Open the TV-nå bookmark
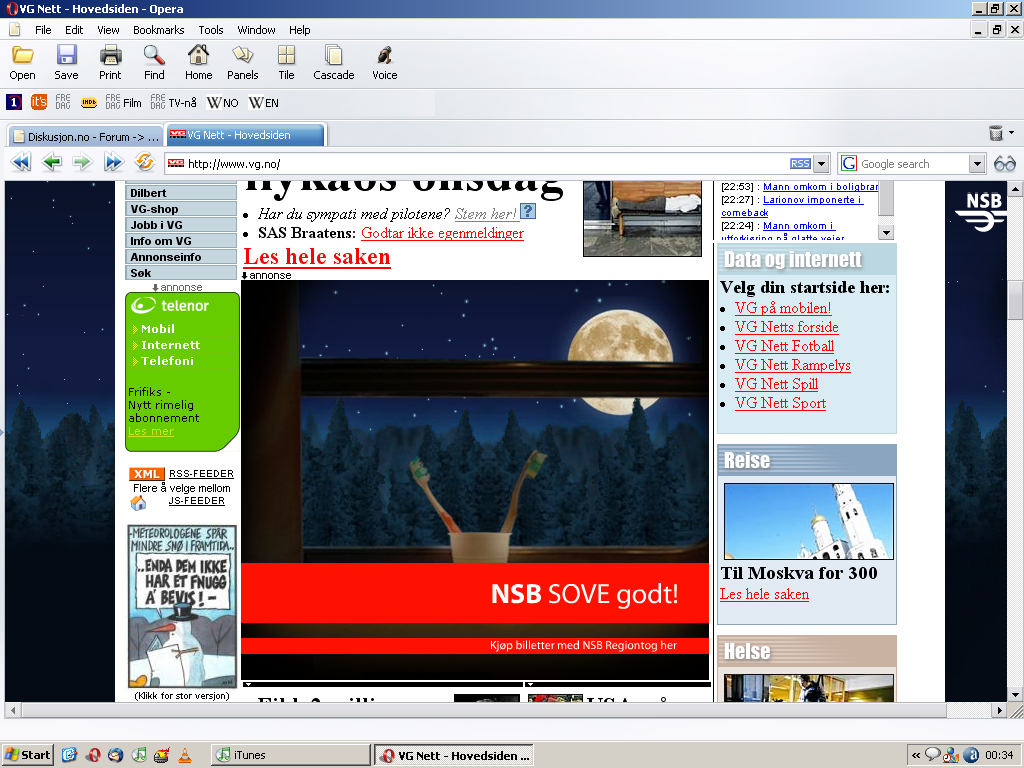This screenshot has width=1024, height=768. pyautogui.click(x=173, y=103)
